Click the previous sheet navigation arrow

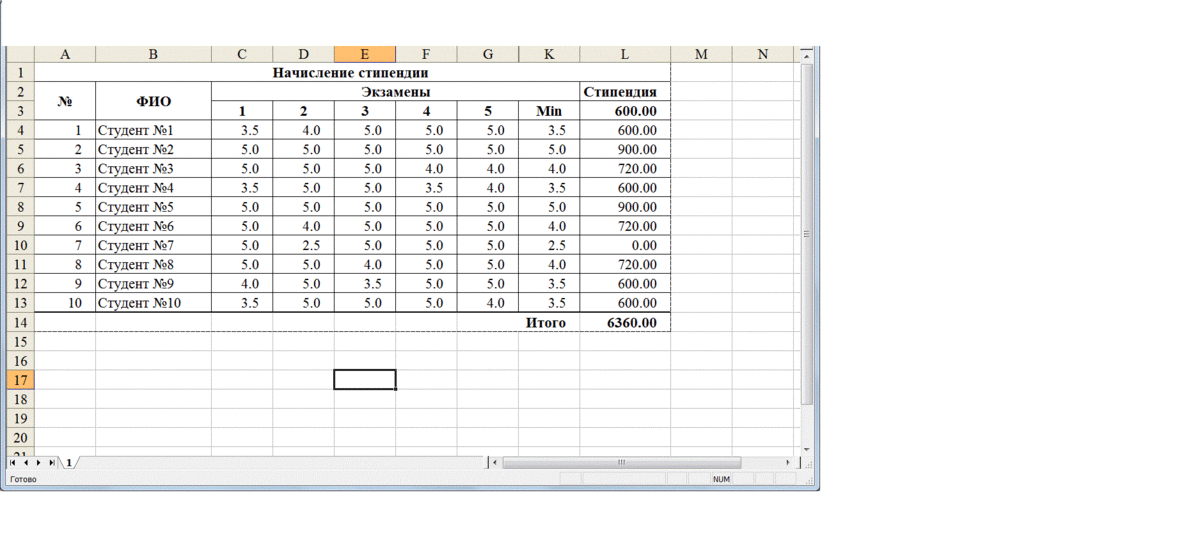[x=25, y=463]
